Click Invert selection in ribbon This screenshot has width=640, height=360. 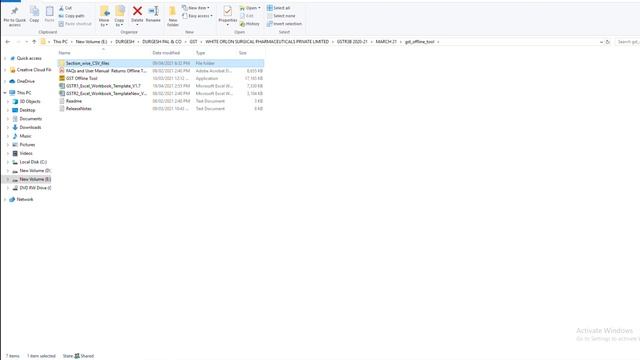pos(284,24)
